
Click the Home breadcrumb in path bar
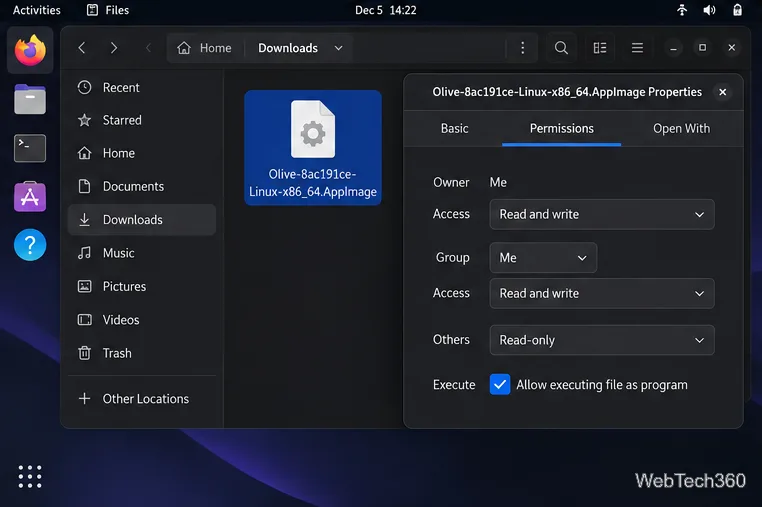204,48
